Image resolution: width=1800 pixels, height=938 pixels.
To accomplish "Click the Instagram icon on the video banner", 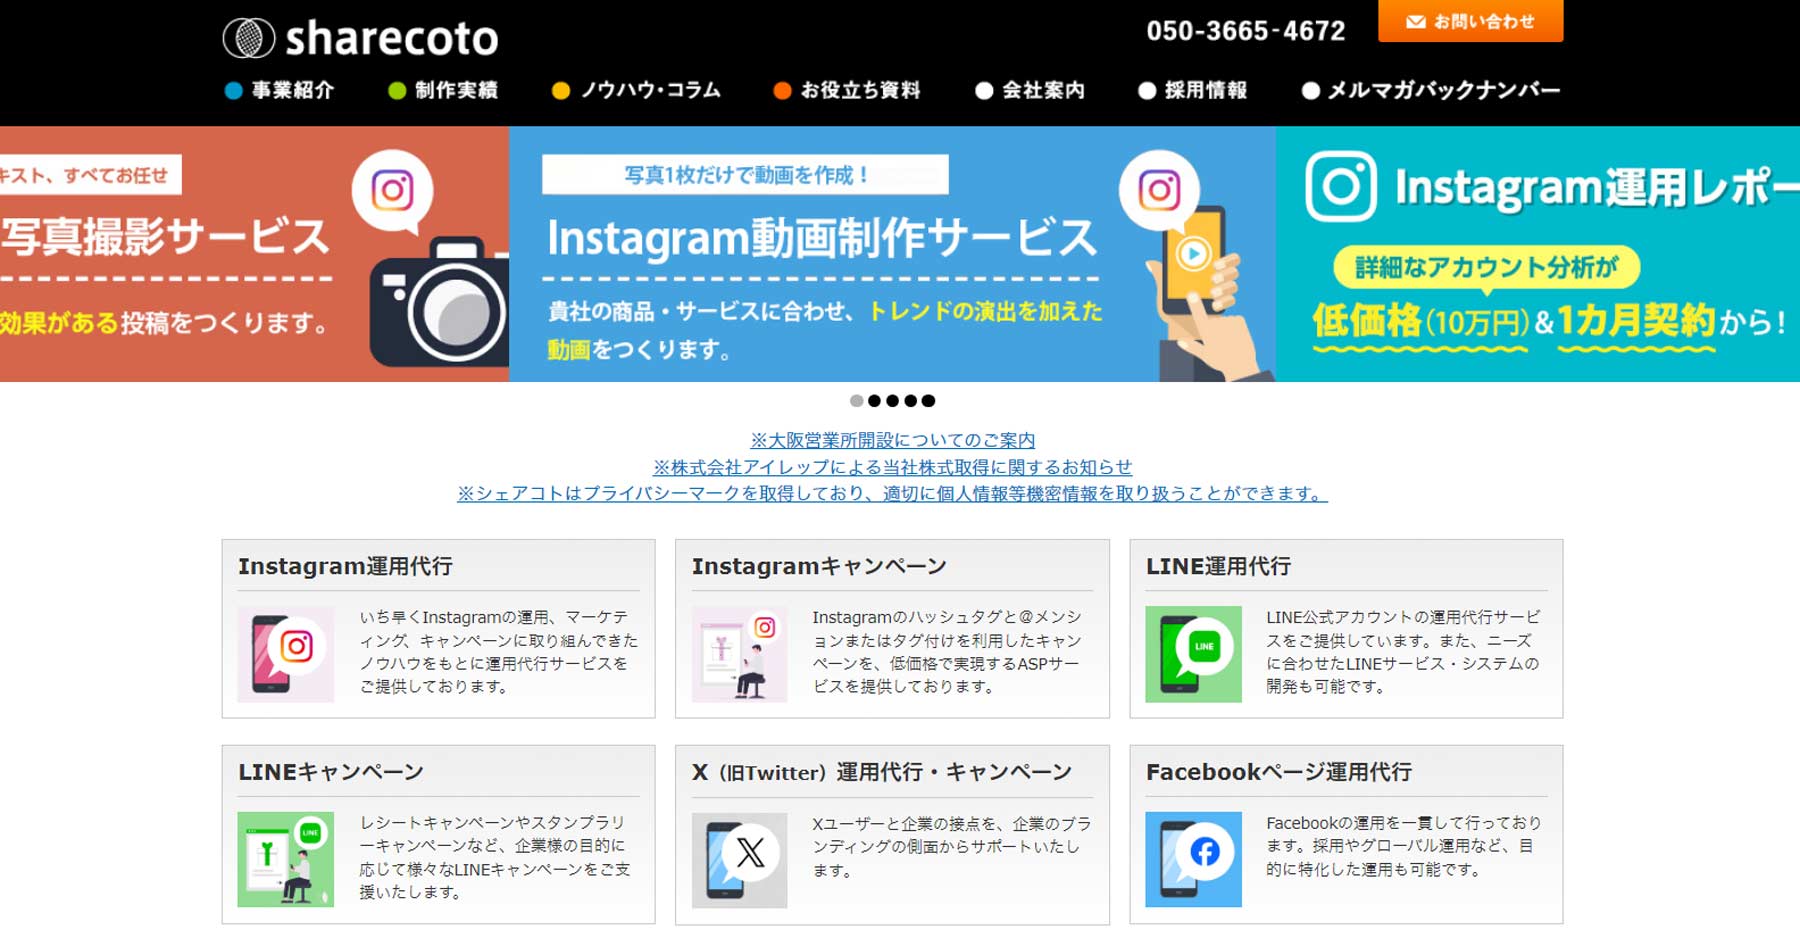I will click(x=1159, y=190).
